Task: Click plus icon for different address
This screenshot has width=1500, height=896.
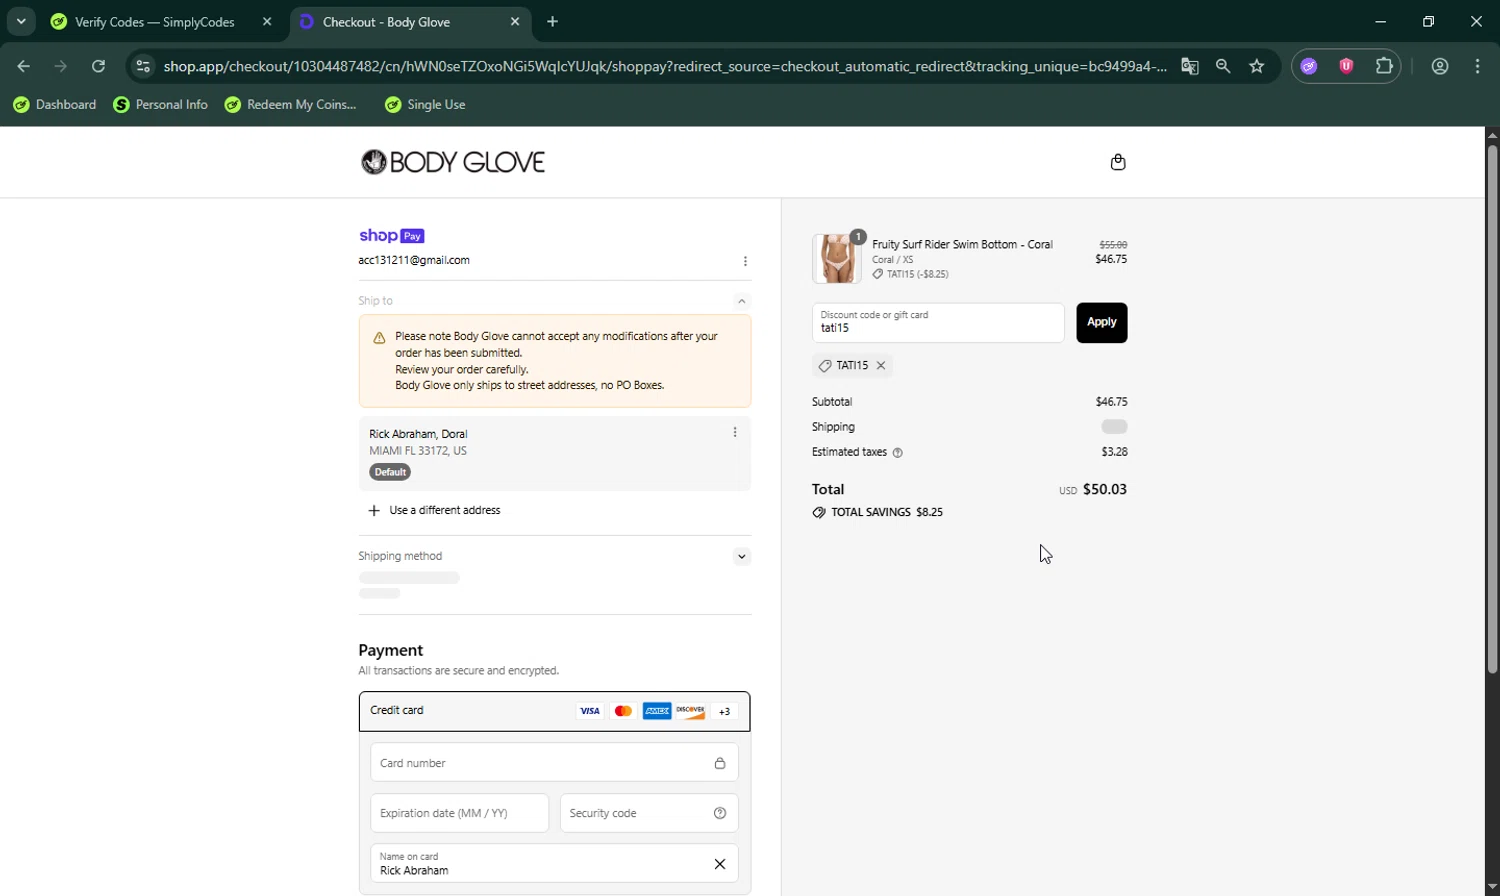Action: [x=374, y=510]
